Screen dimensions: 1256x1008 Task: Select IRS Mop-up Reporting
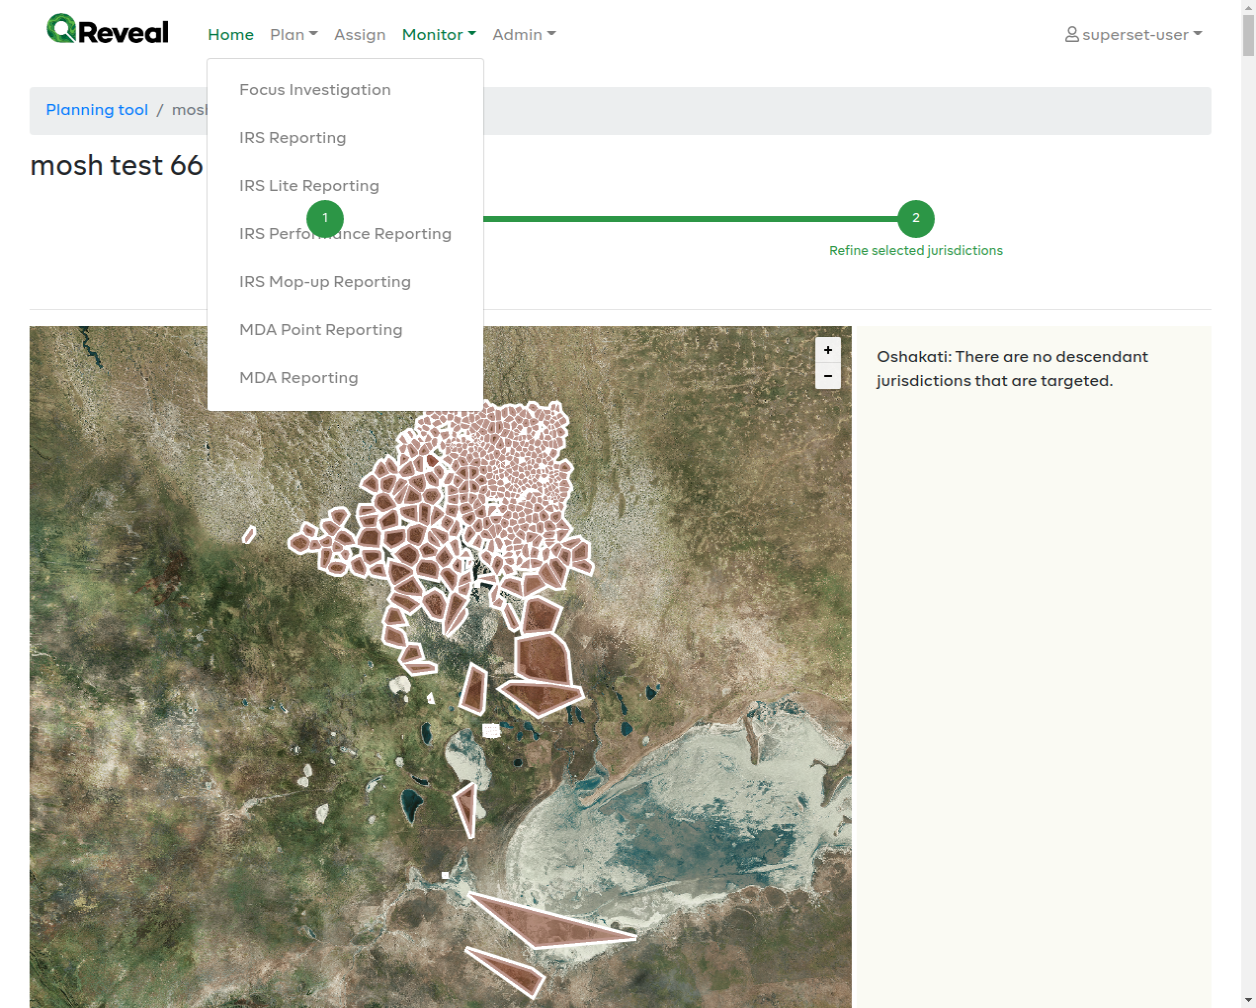point(325,281)
